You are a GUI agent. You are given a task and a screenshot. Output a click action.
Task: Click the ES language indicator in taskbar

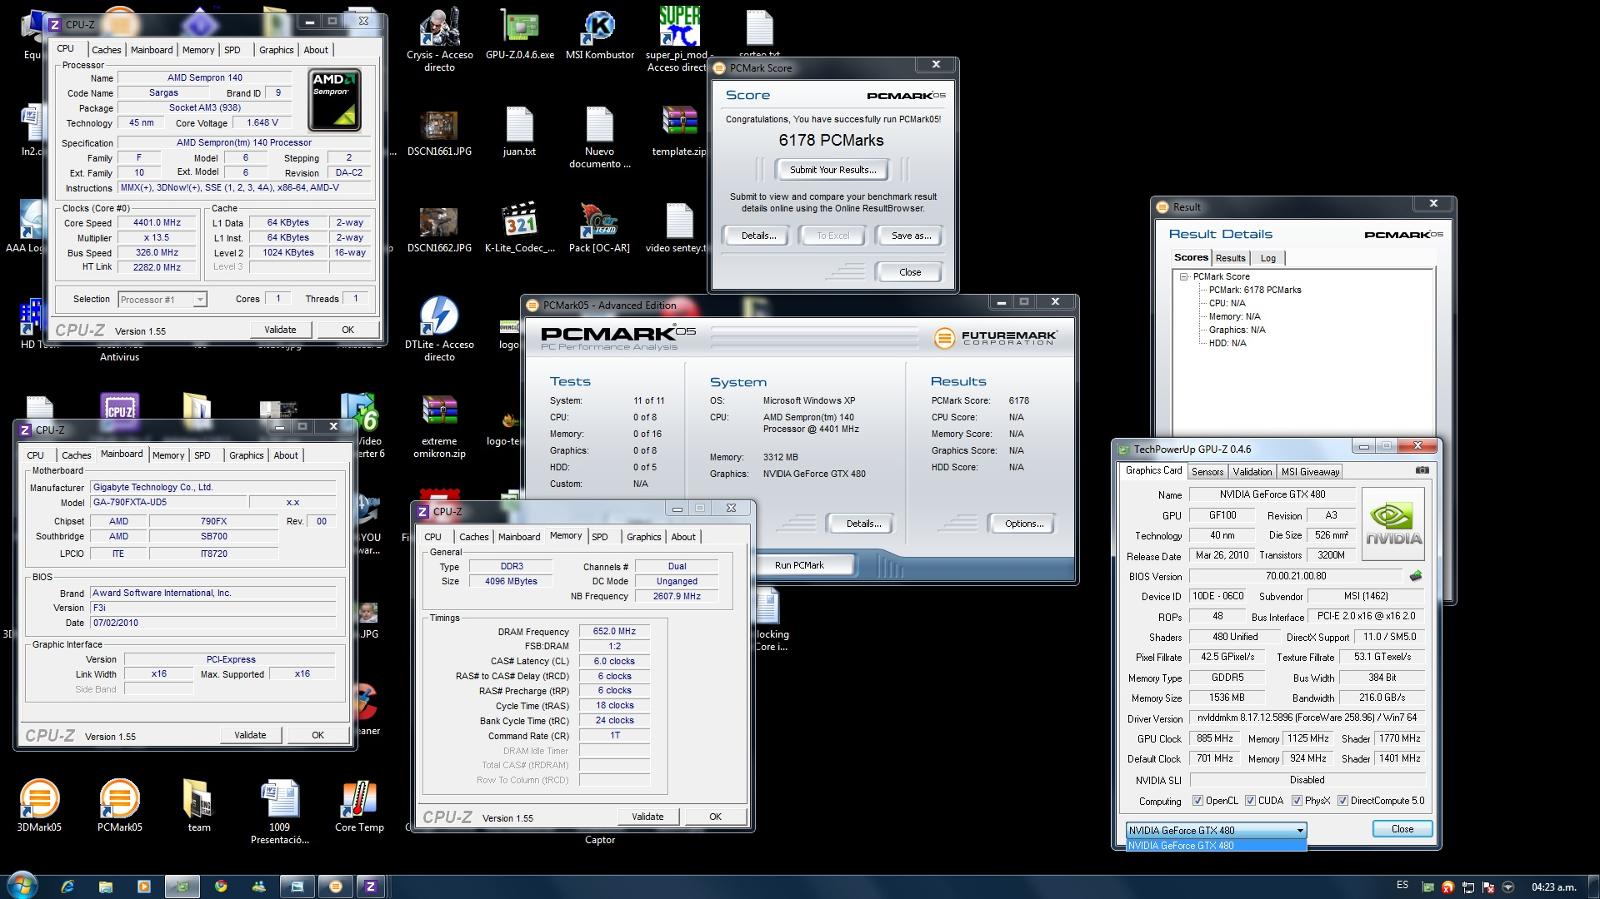click(x=1402, y=886)
